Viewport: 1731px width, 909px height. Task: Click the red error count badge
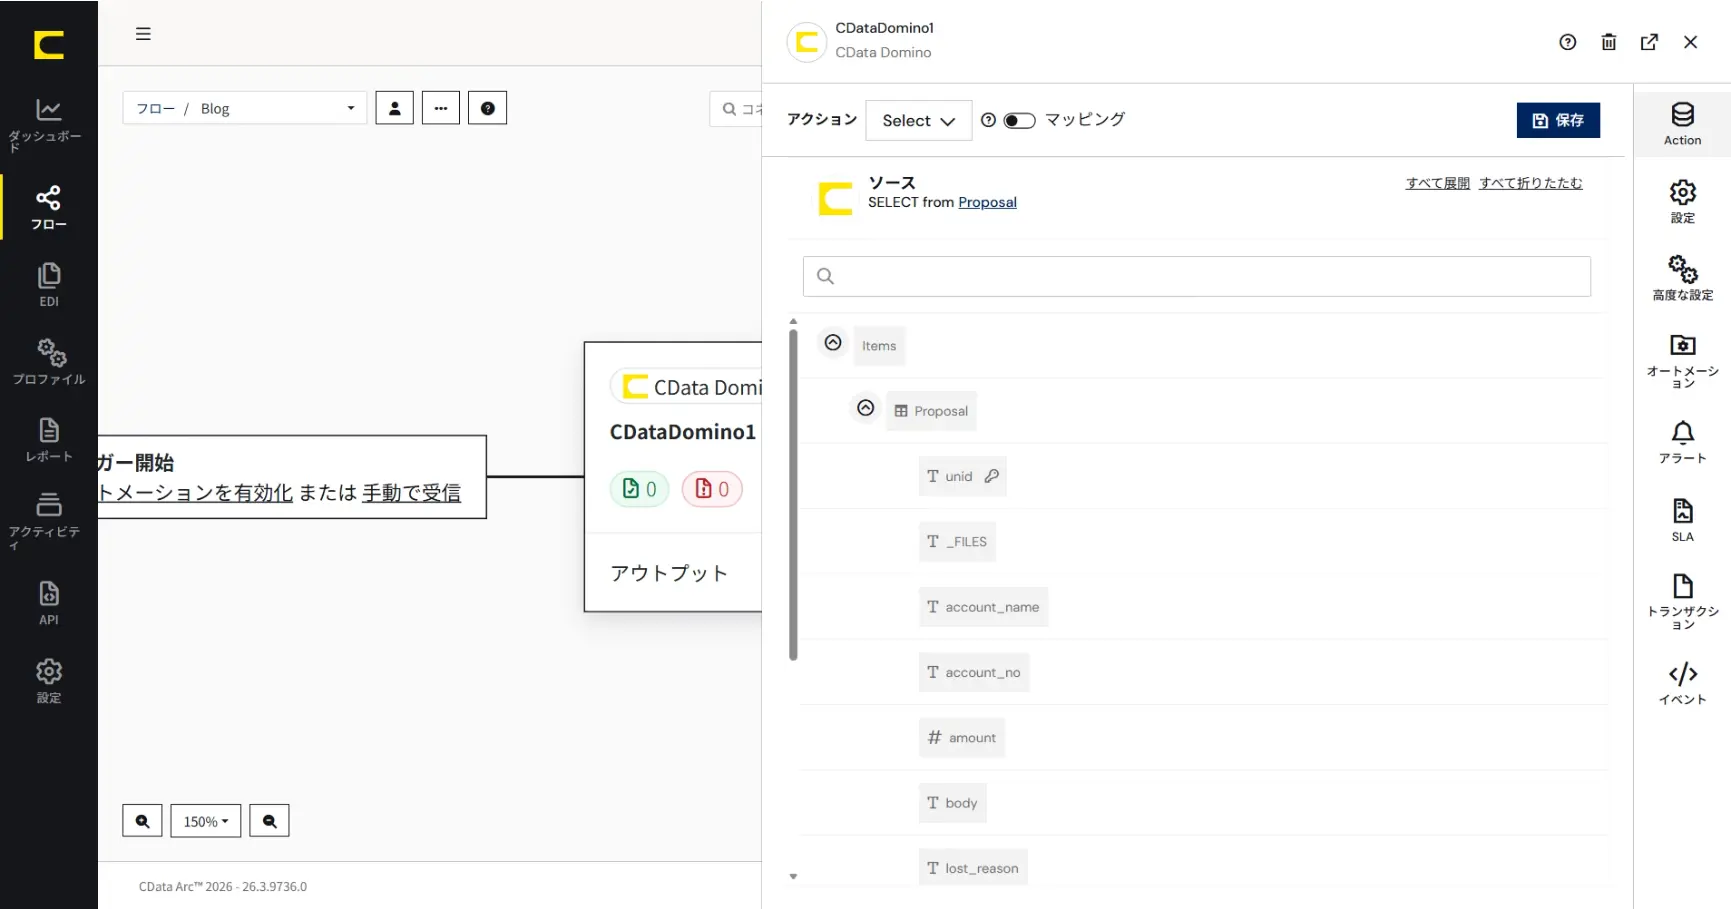pos(712,489)
